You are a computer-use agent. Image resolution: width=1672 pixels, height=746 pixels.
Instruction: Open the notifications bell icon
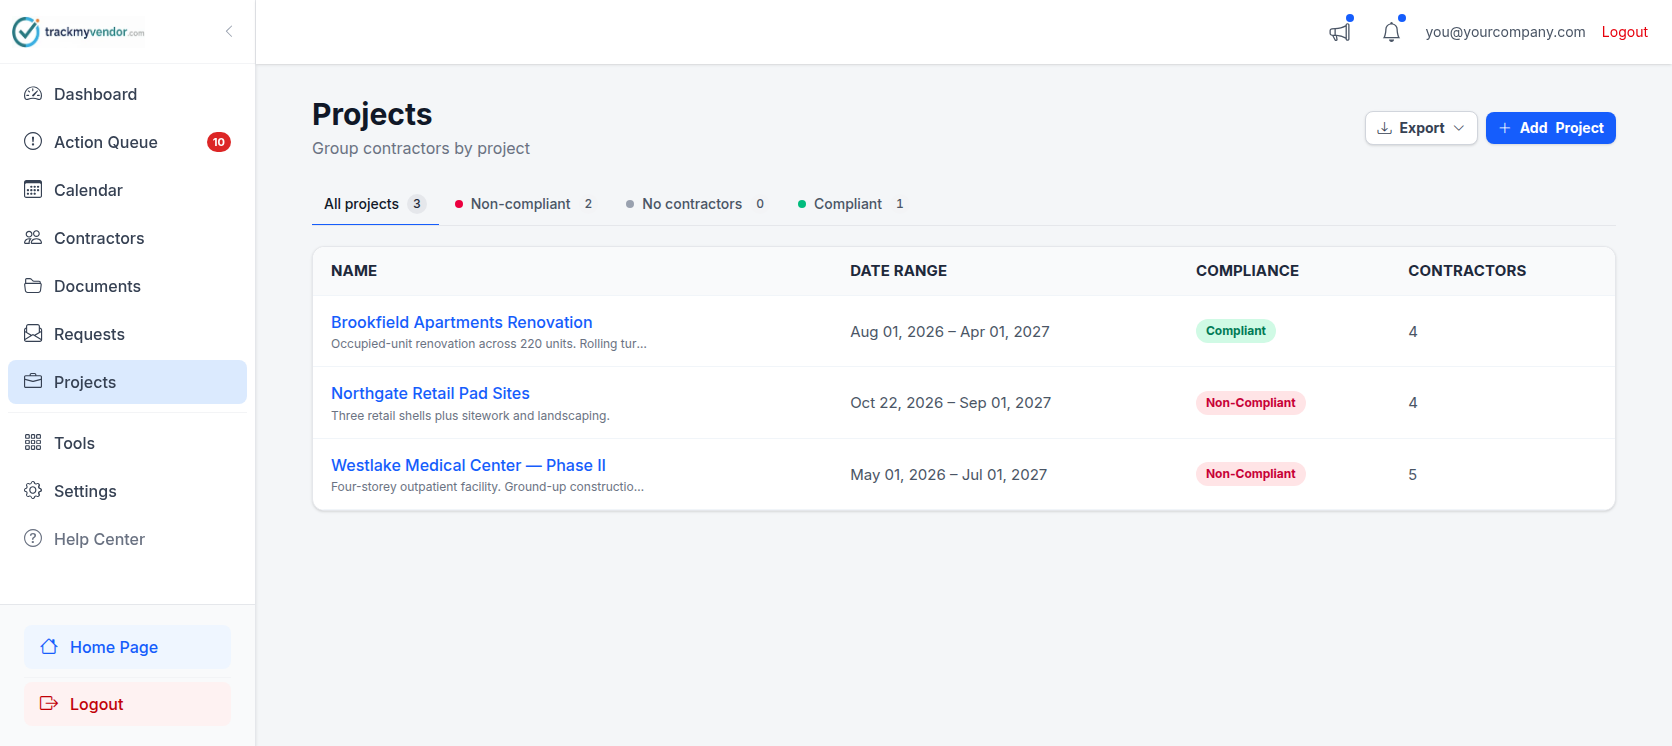[1391, 32]
